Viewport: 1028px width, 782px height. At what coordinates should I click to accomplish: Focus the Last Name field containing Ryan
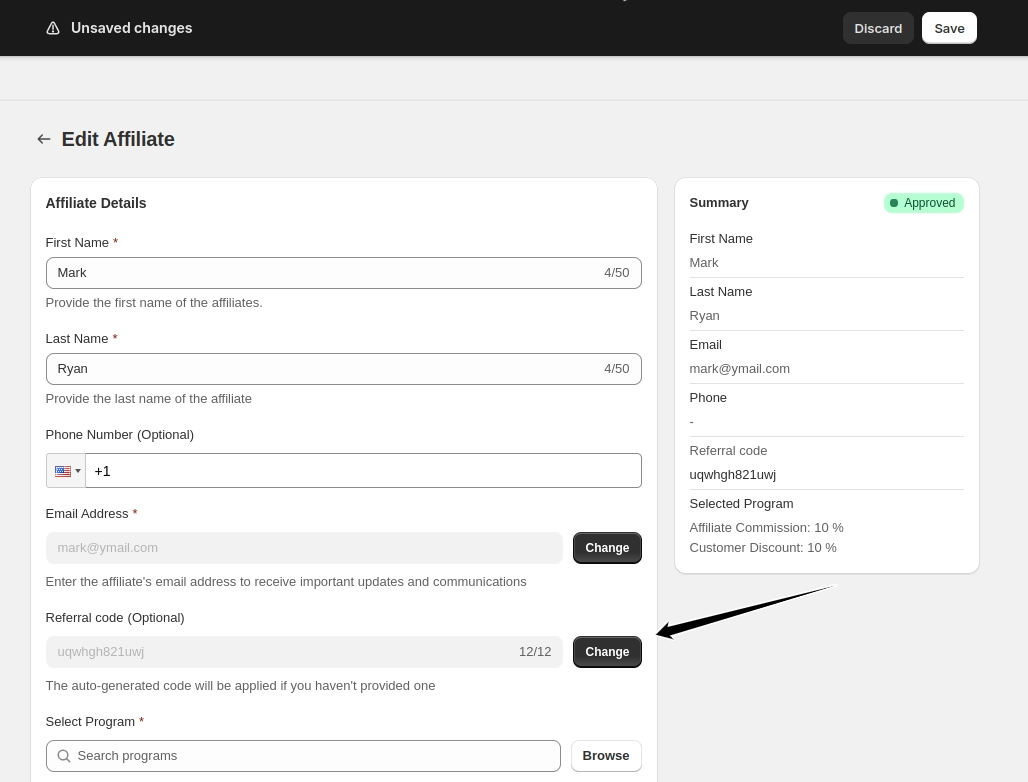320,369
